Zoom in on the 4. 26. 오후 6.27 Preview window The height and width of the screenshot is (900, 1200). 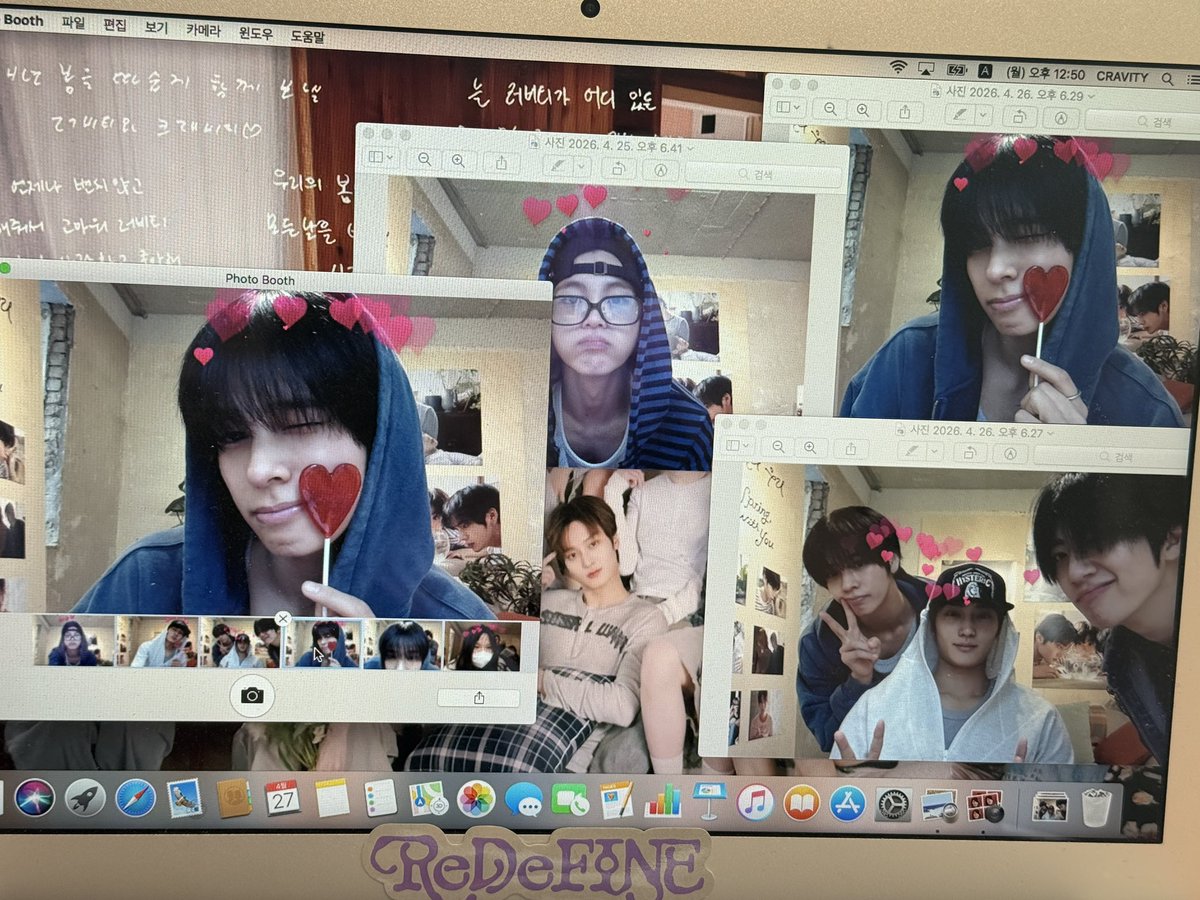point(810,448)
